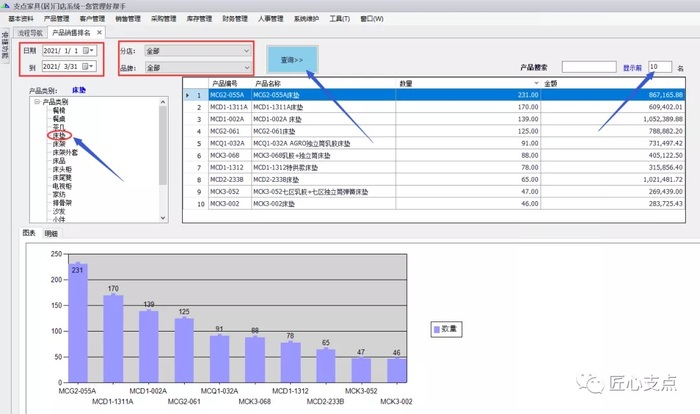
Task: Open the 销售管理 menu
Action: [128, 19]
